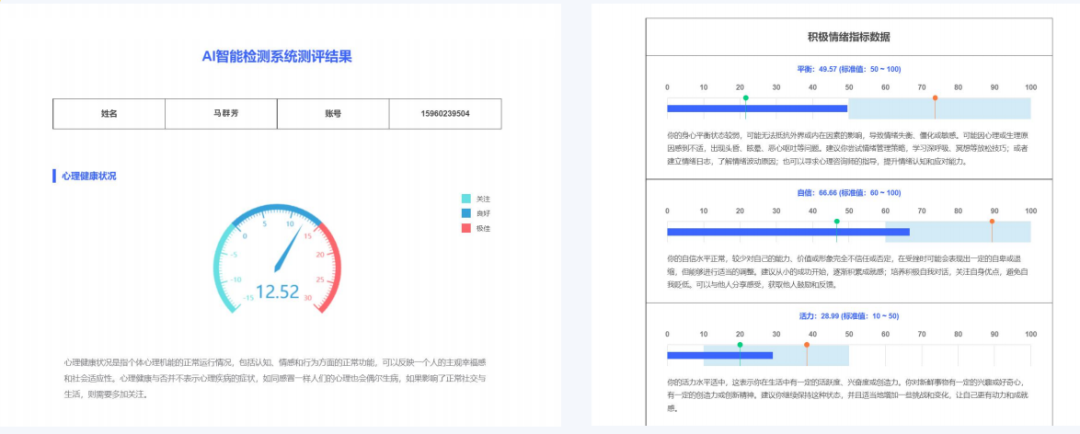Click the 平衡 description paragraph starting 你的身心平衡状态

click(847, 149)
